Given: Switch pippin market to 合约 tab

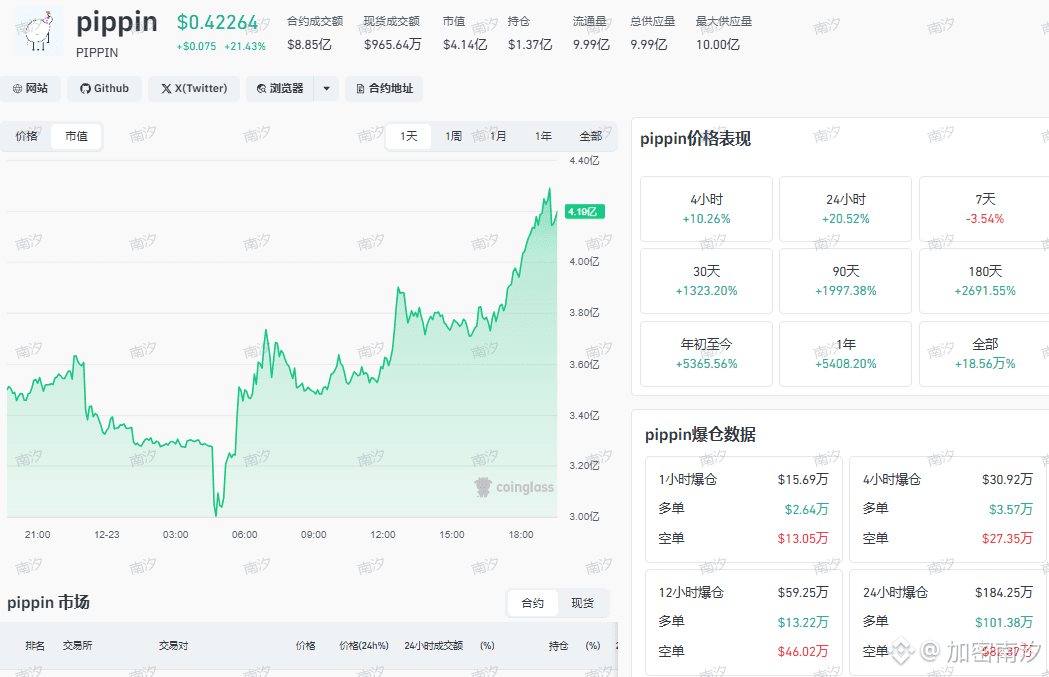Looking at the screenshot, I should point(533,603).
